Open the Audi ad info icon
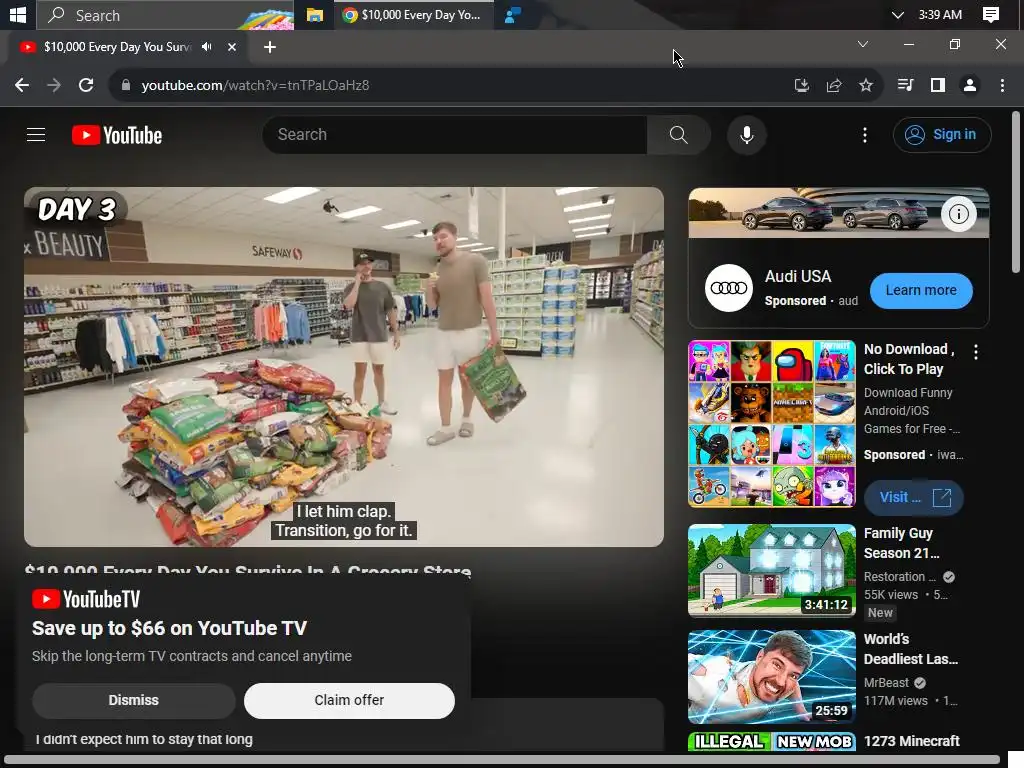Viewport: 1024px width, 768px height. click(x=958, y=214)
